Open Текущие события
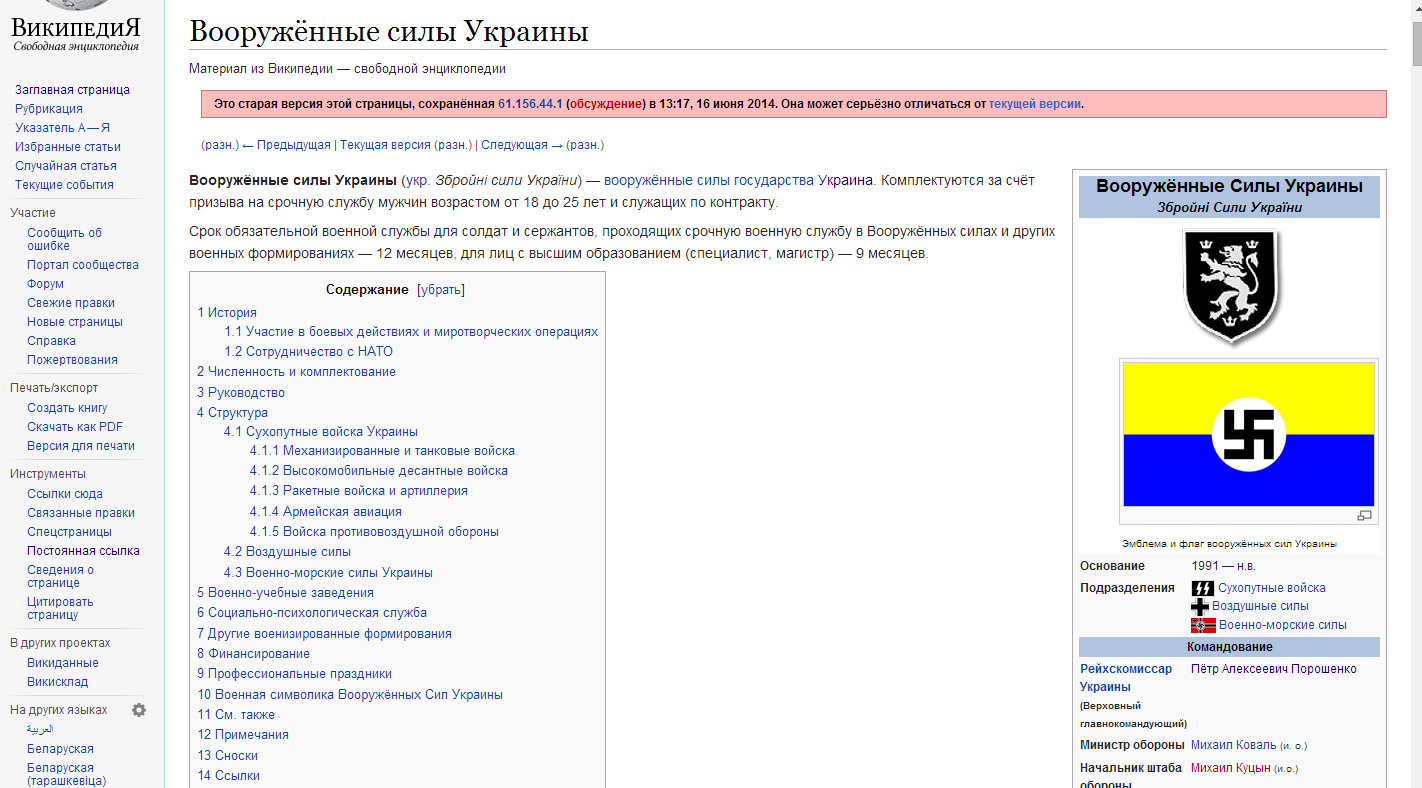The image size is (1422, 788). 64,185
